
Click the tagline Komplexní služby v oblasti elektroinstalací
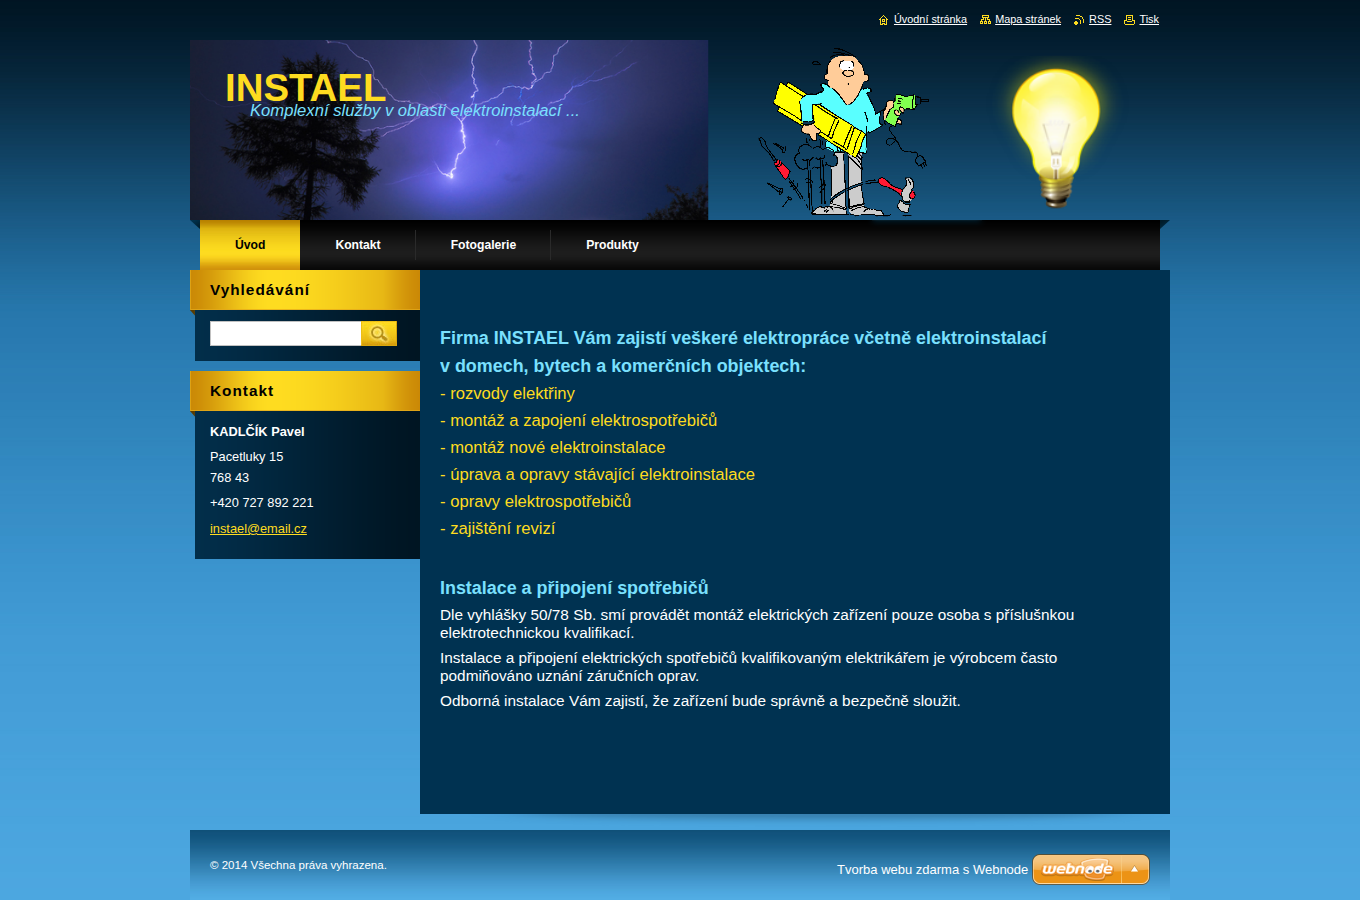pyautogui.click(x=415, y=111)
